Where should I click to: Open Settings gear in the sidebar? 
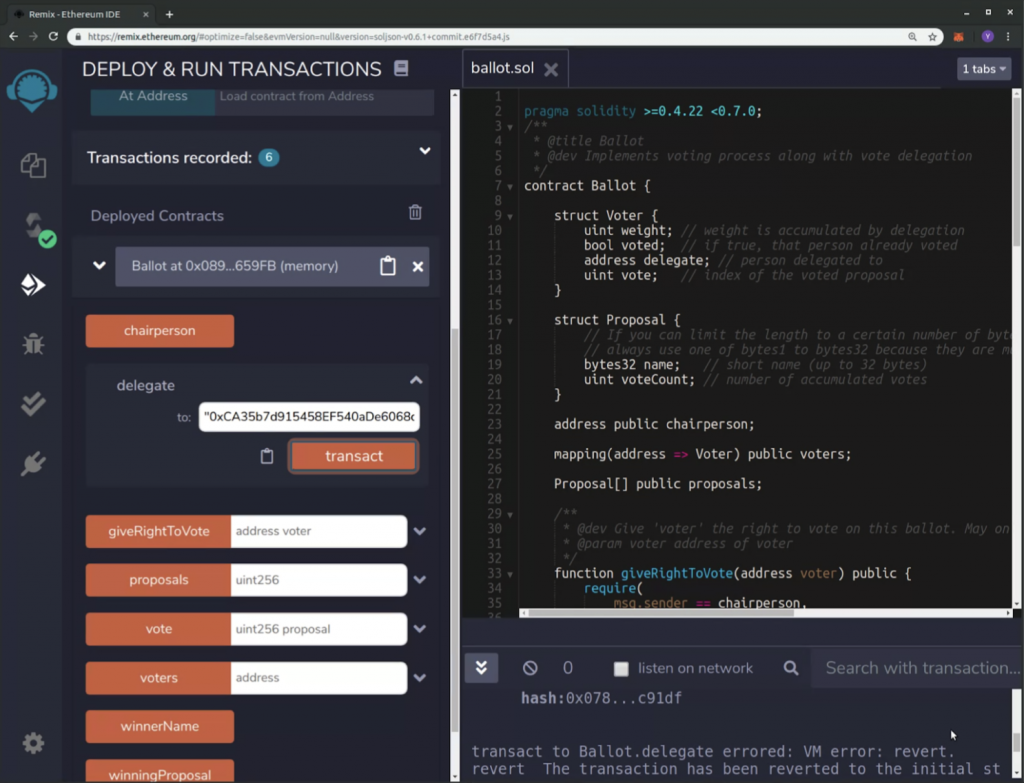[33, 743]
